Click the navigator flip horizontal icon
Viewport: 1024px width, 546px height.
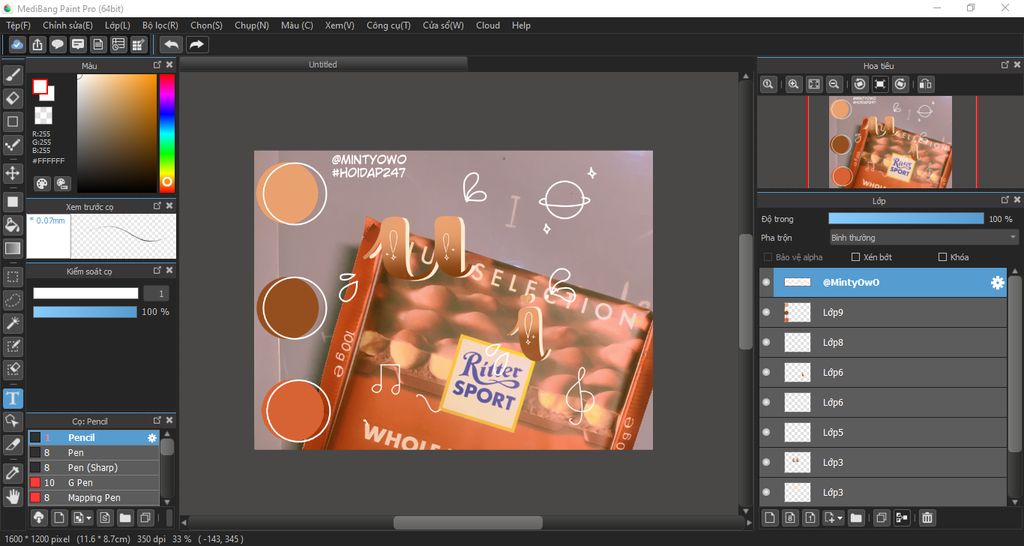point(925,84)
